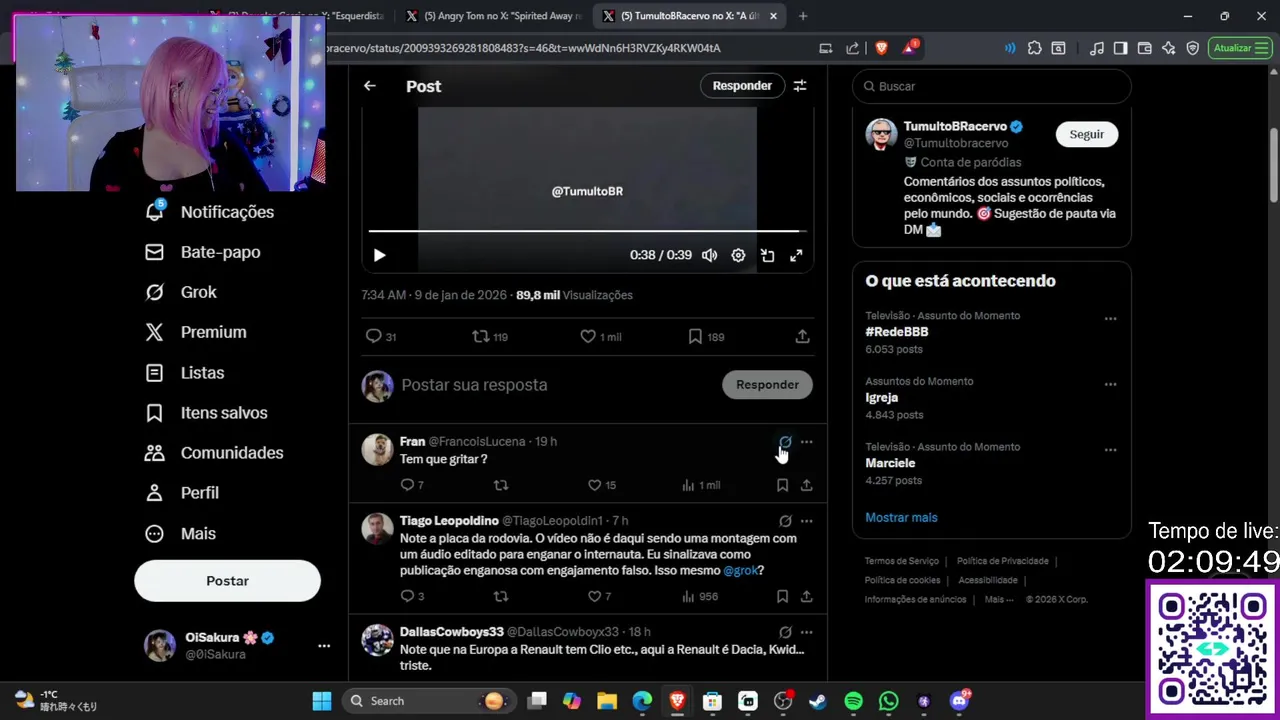Open more options on DallasCowboys33's reply

806,632
